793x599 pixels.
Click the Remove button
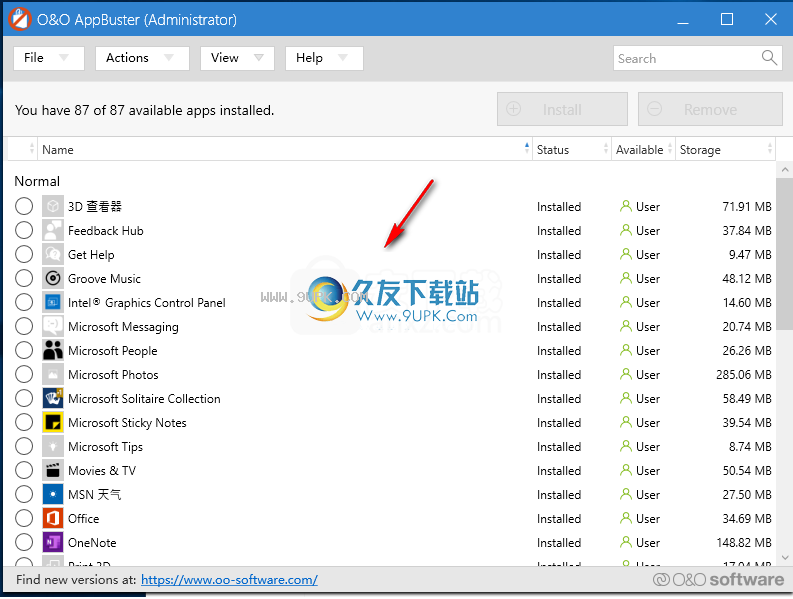710,109
